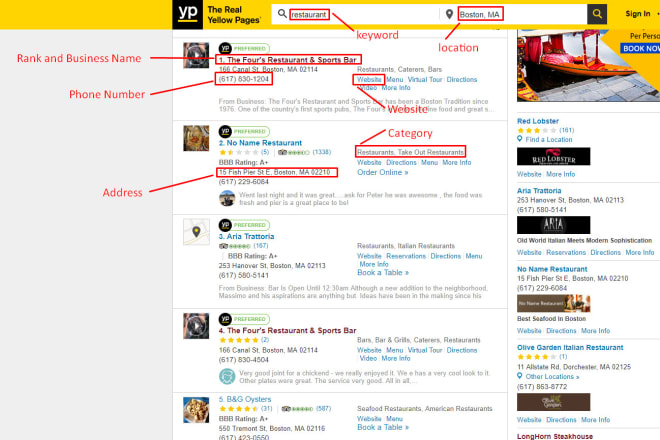Click five-star rating (2) on listing 4
660x440 pixels.
click(x=244, y=340)
